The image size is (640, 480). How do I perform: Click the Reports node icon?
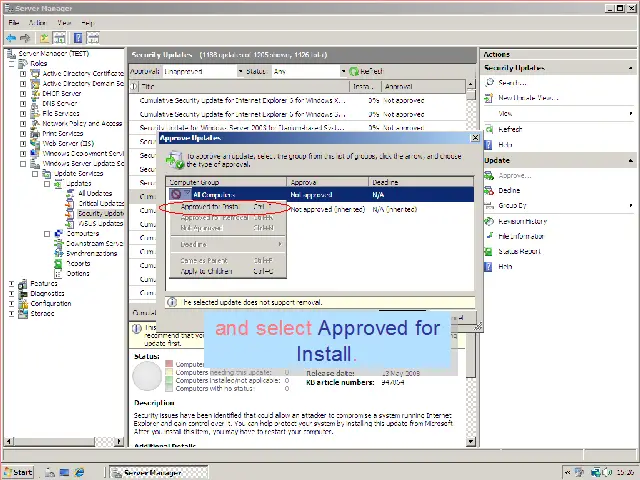pos(59,263)
